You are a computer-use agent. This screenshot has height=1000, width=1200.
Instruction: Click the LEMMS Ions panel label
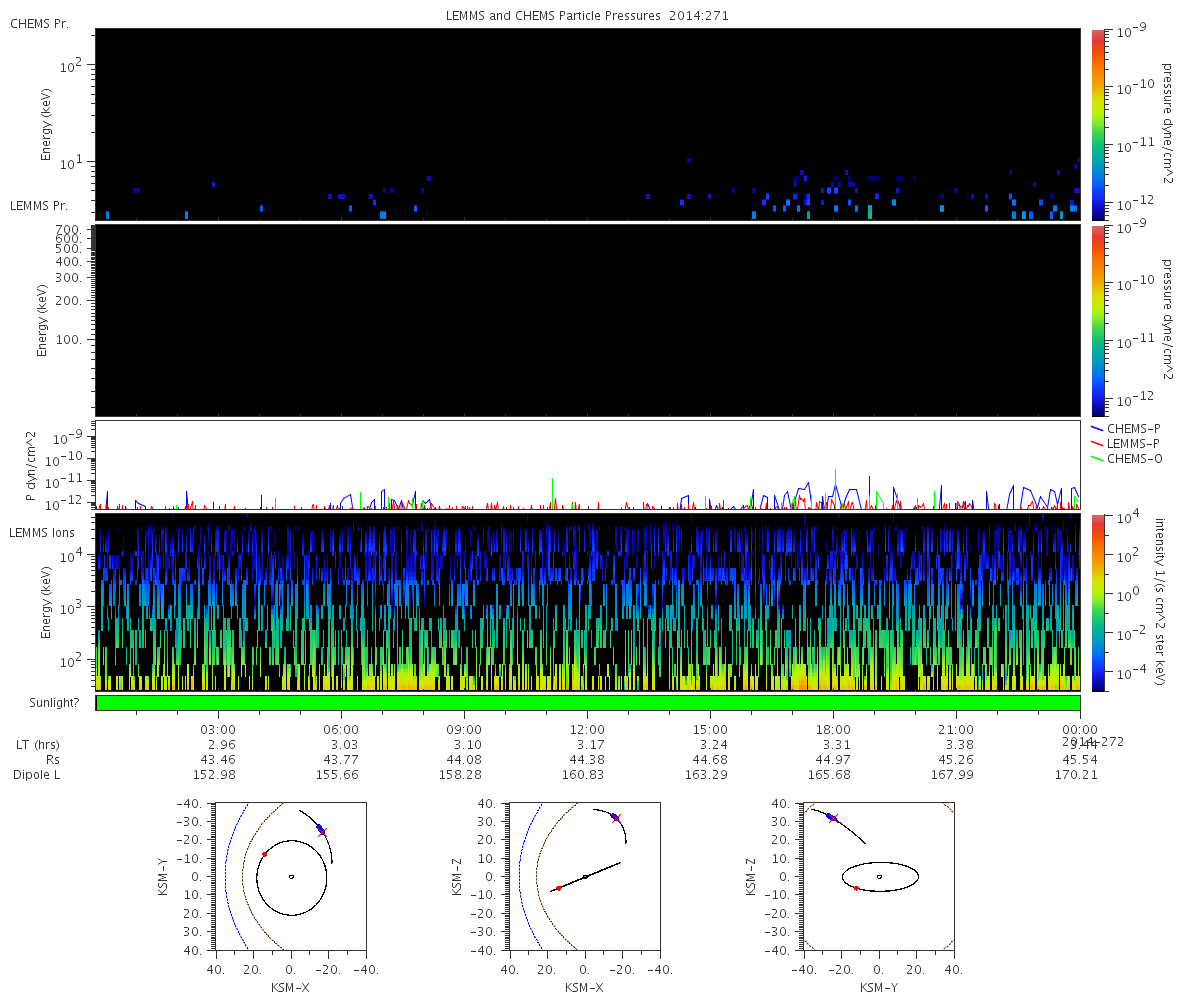click(43, 532)
